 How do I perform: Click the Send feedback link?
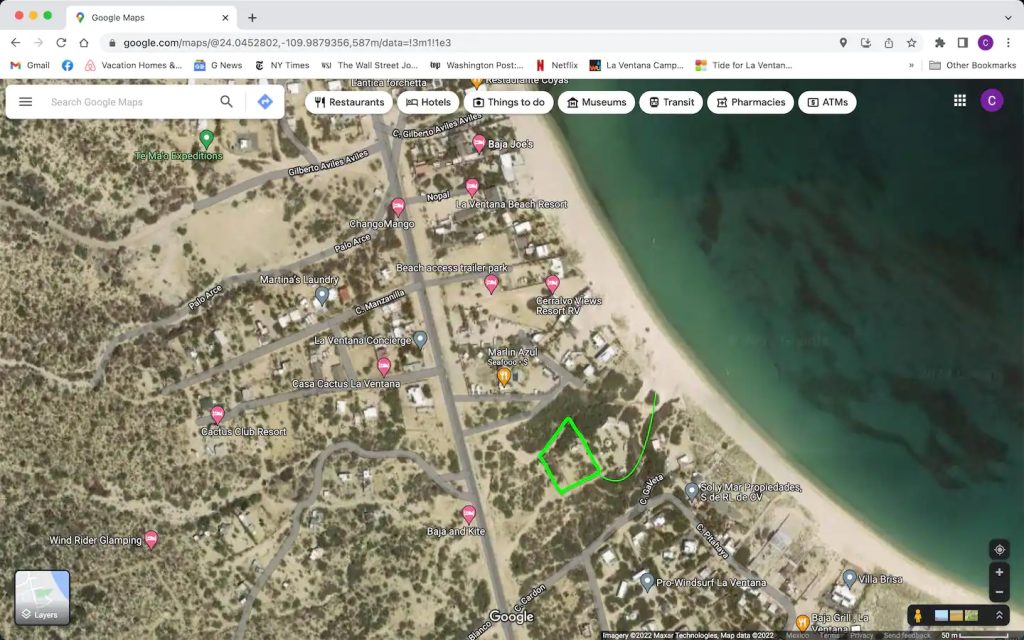point(906,635)
